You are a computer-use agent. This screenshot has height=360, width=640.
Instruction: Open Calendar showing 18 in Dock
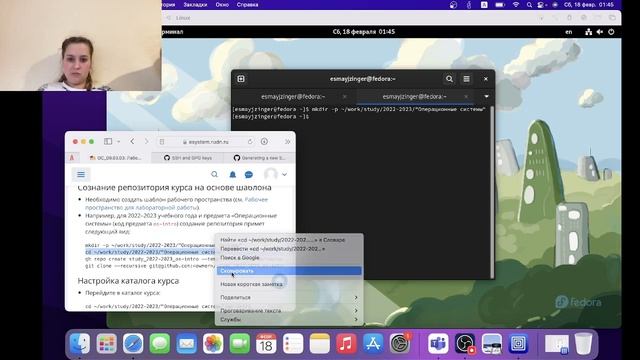pyautogui.click(x=266, y=343)
